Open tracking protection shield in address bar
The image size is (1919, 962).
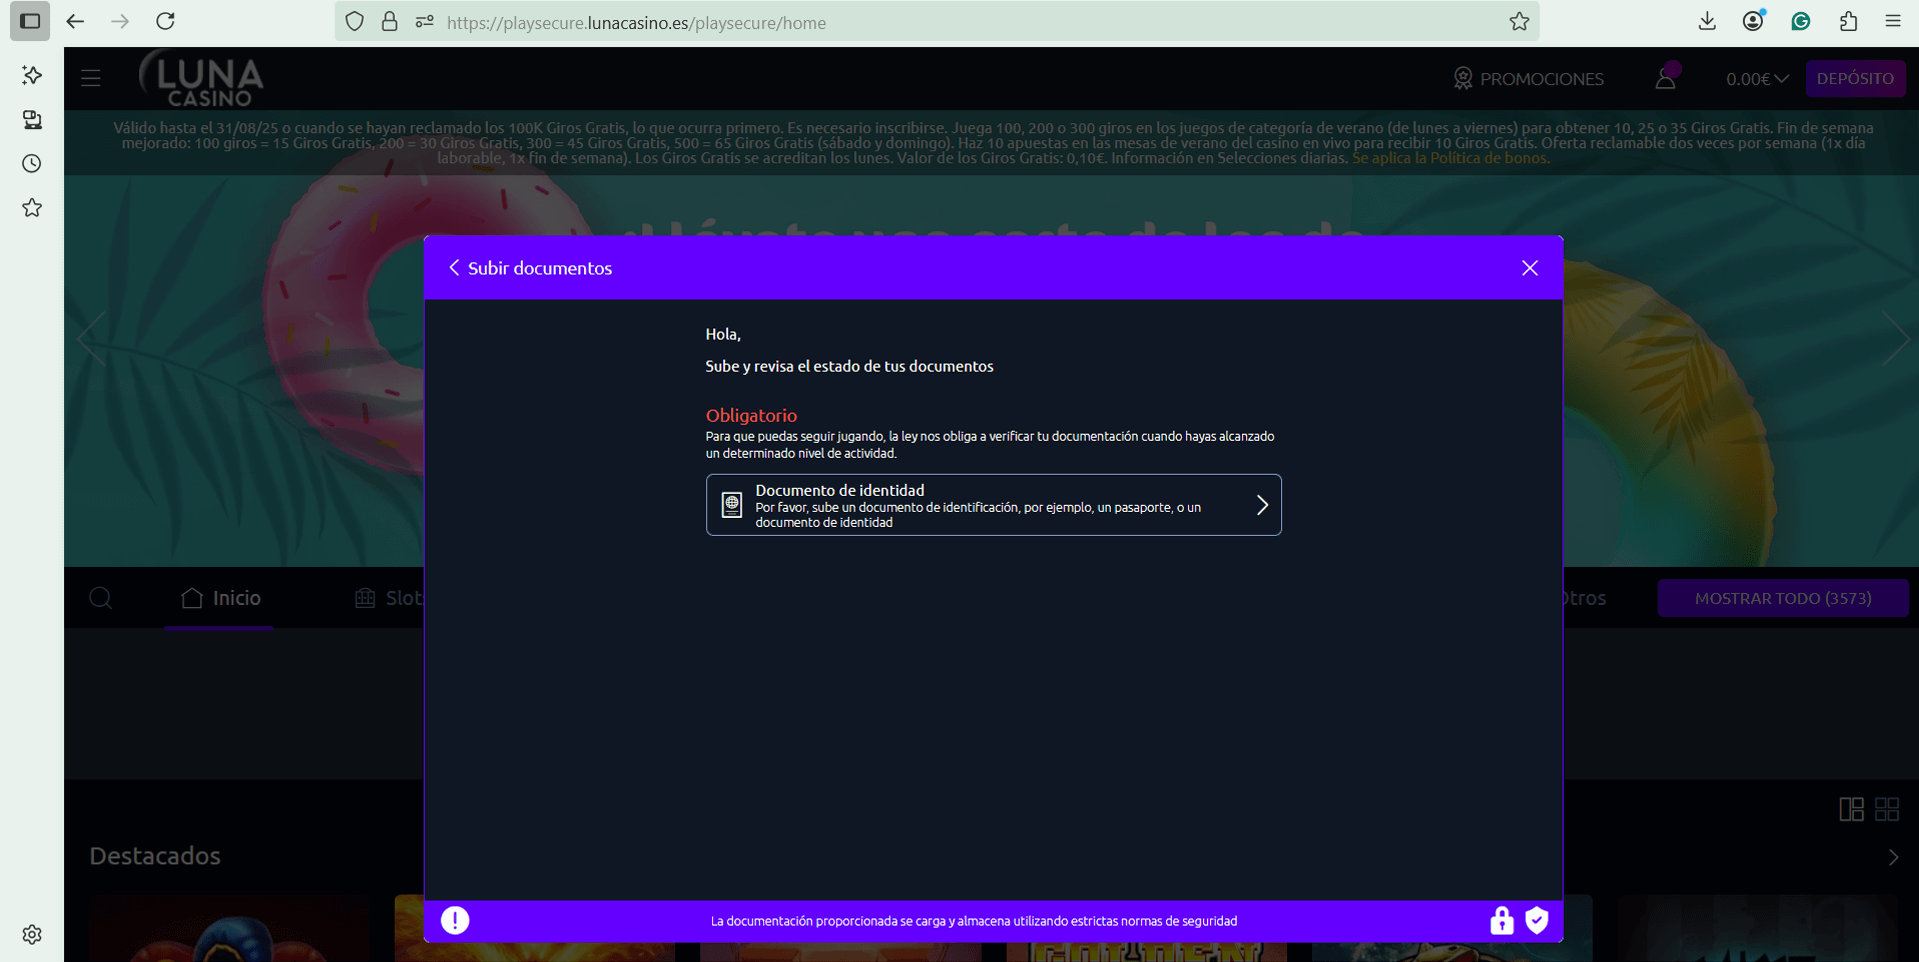tap(355, 22)
